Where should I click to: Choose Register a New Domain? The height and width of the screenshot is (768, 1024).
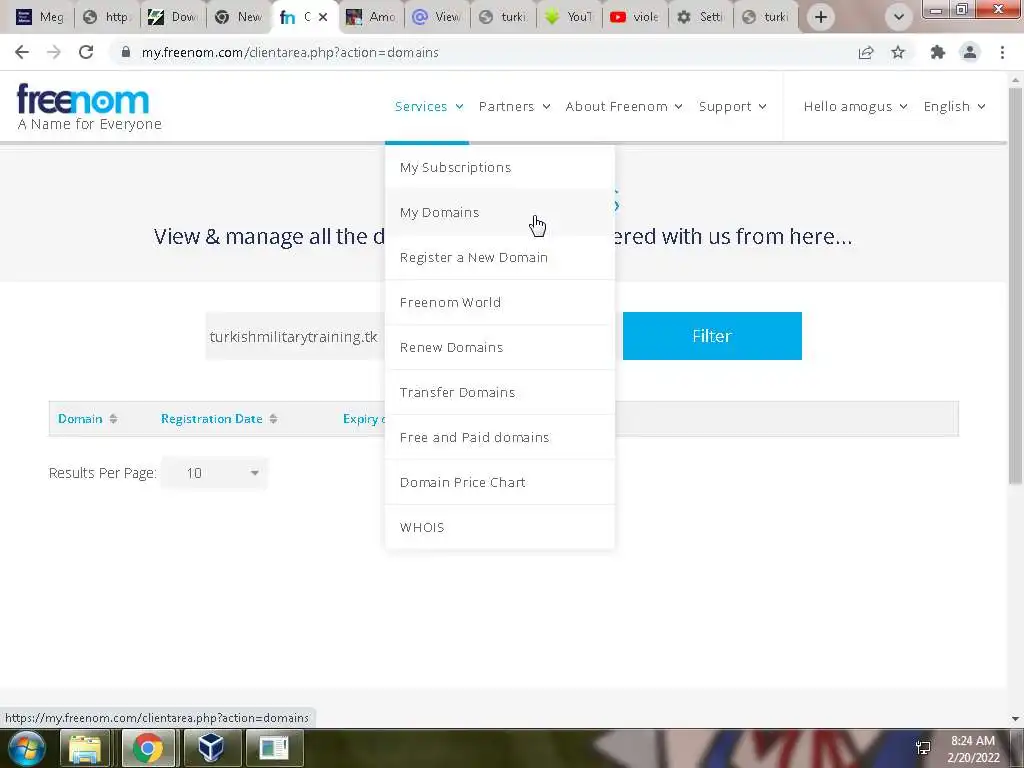pos(500,257)
